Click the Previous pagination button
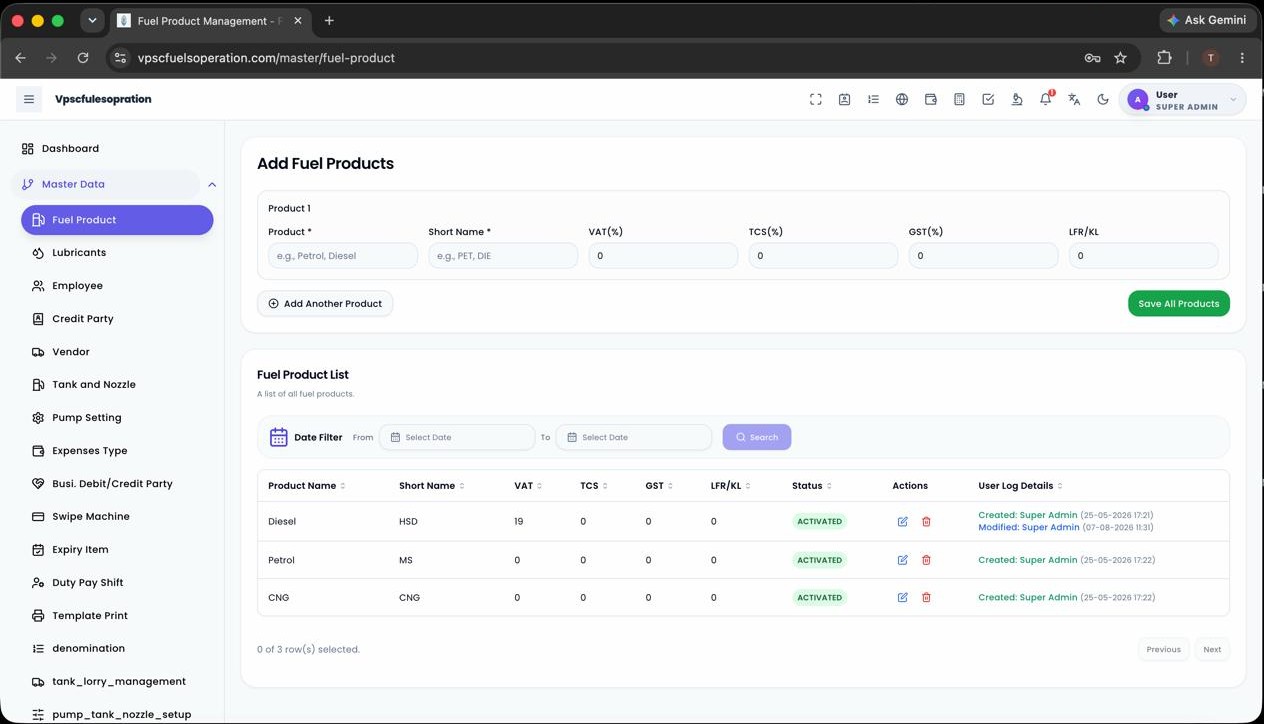 (1164, 650)
